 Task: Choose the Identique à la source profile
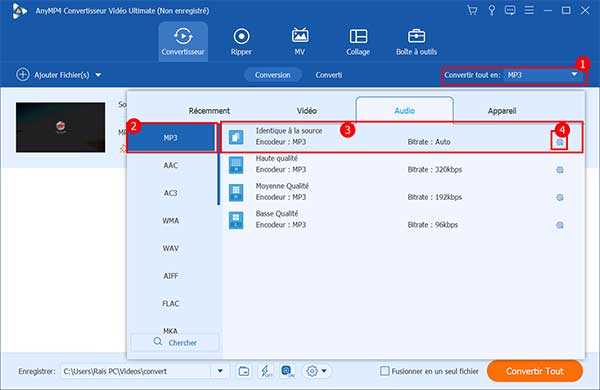(x=402, y=137)
